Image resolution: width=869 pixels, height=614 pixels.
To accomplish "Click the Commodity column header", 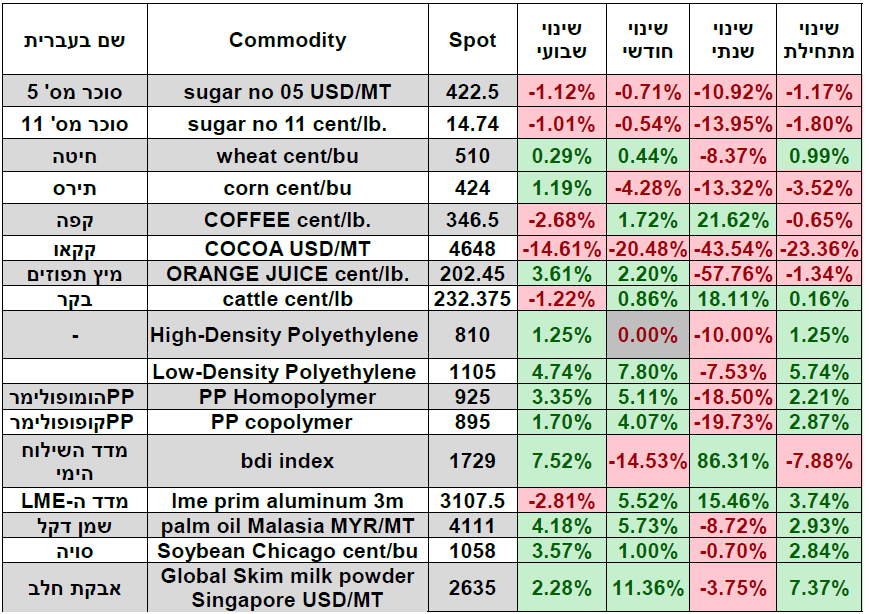I will pyautogui.click(x=287, y=41).
